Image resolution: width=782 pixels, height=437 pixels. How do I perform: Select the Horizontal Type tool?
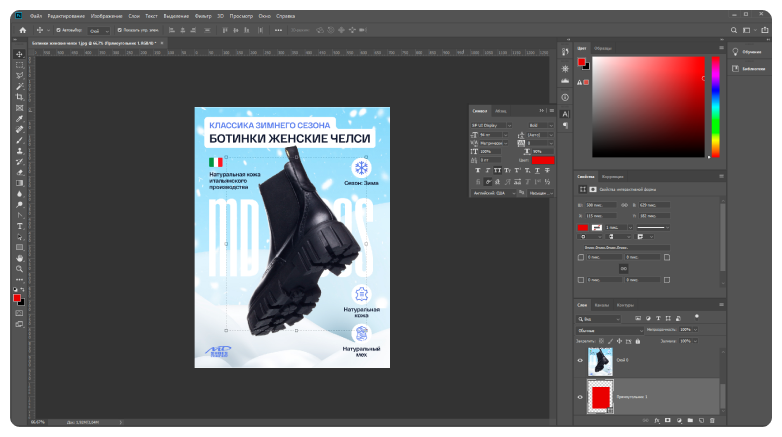19,226
